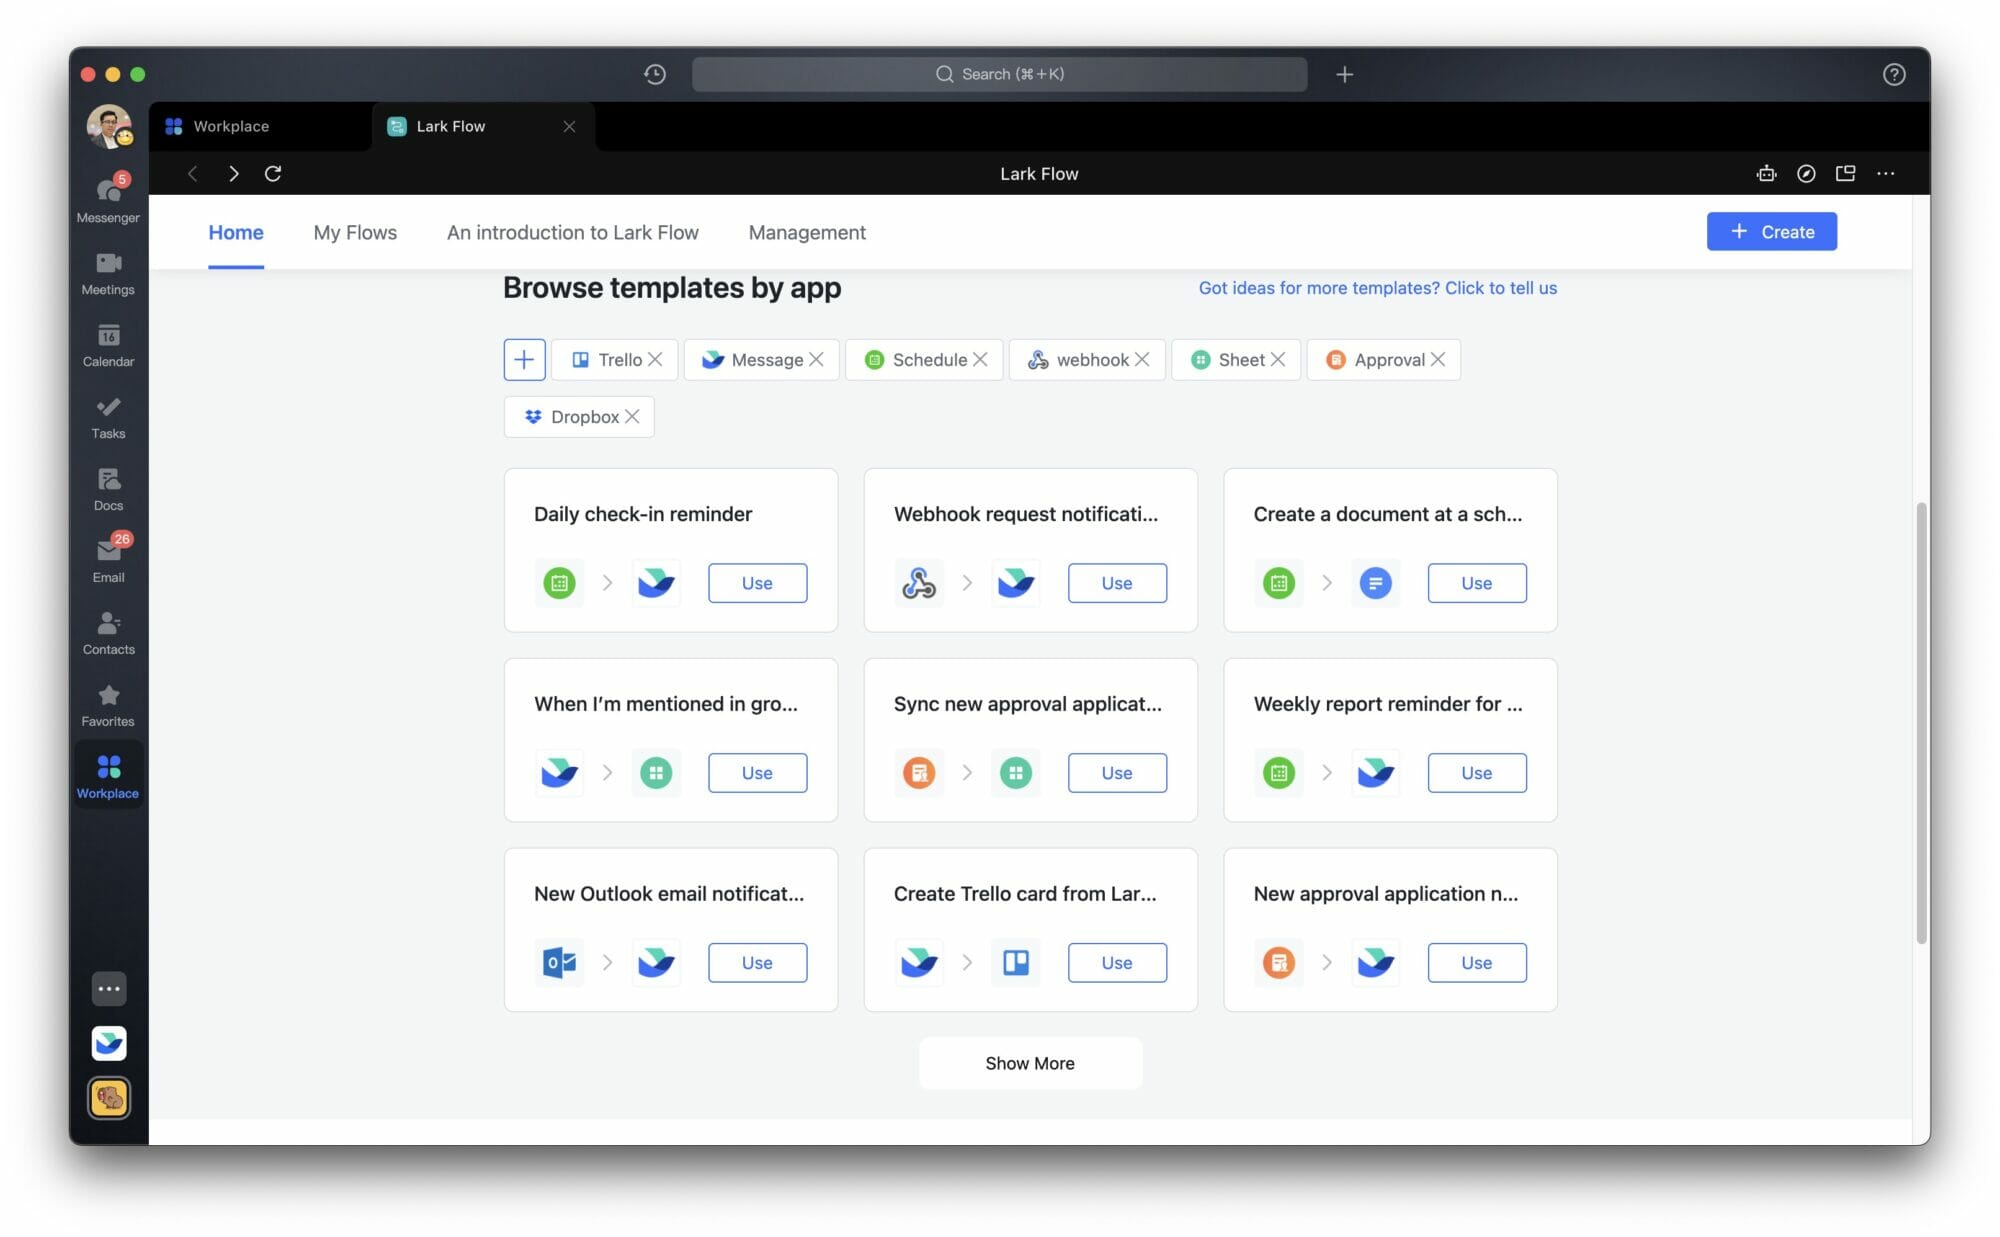Click the Create button
The width and height of the screenshot is (2000, 1237).
click(x=1771, y=231)
